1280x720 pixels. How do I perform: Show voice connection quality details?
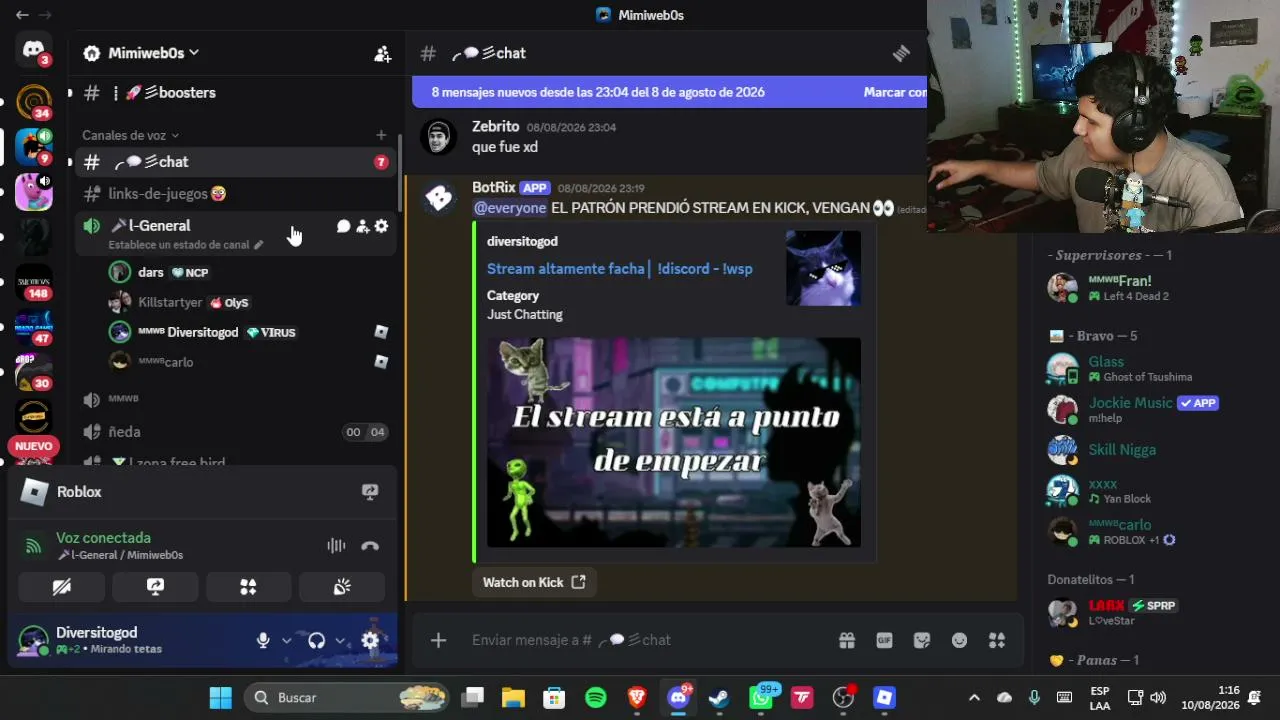coord(34,546)
